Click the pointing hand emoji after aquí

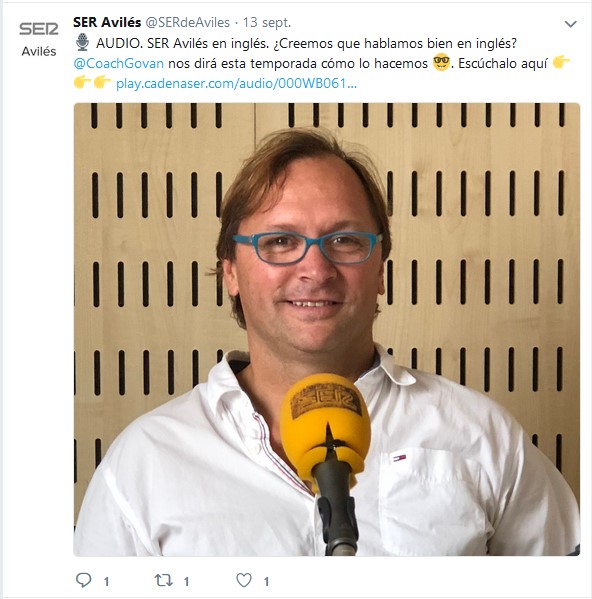coord(561,62)
